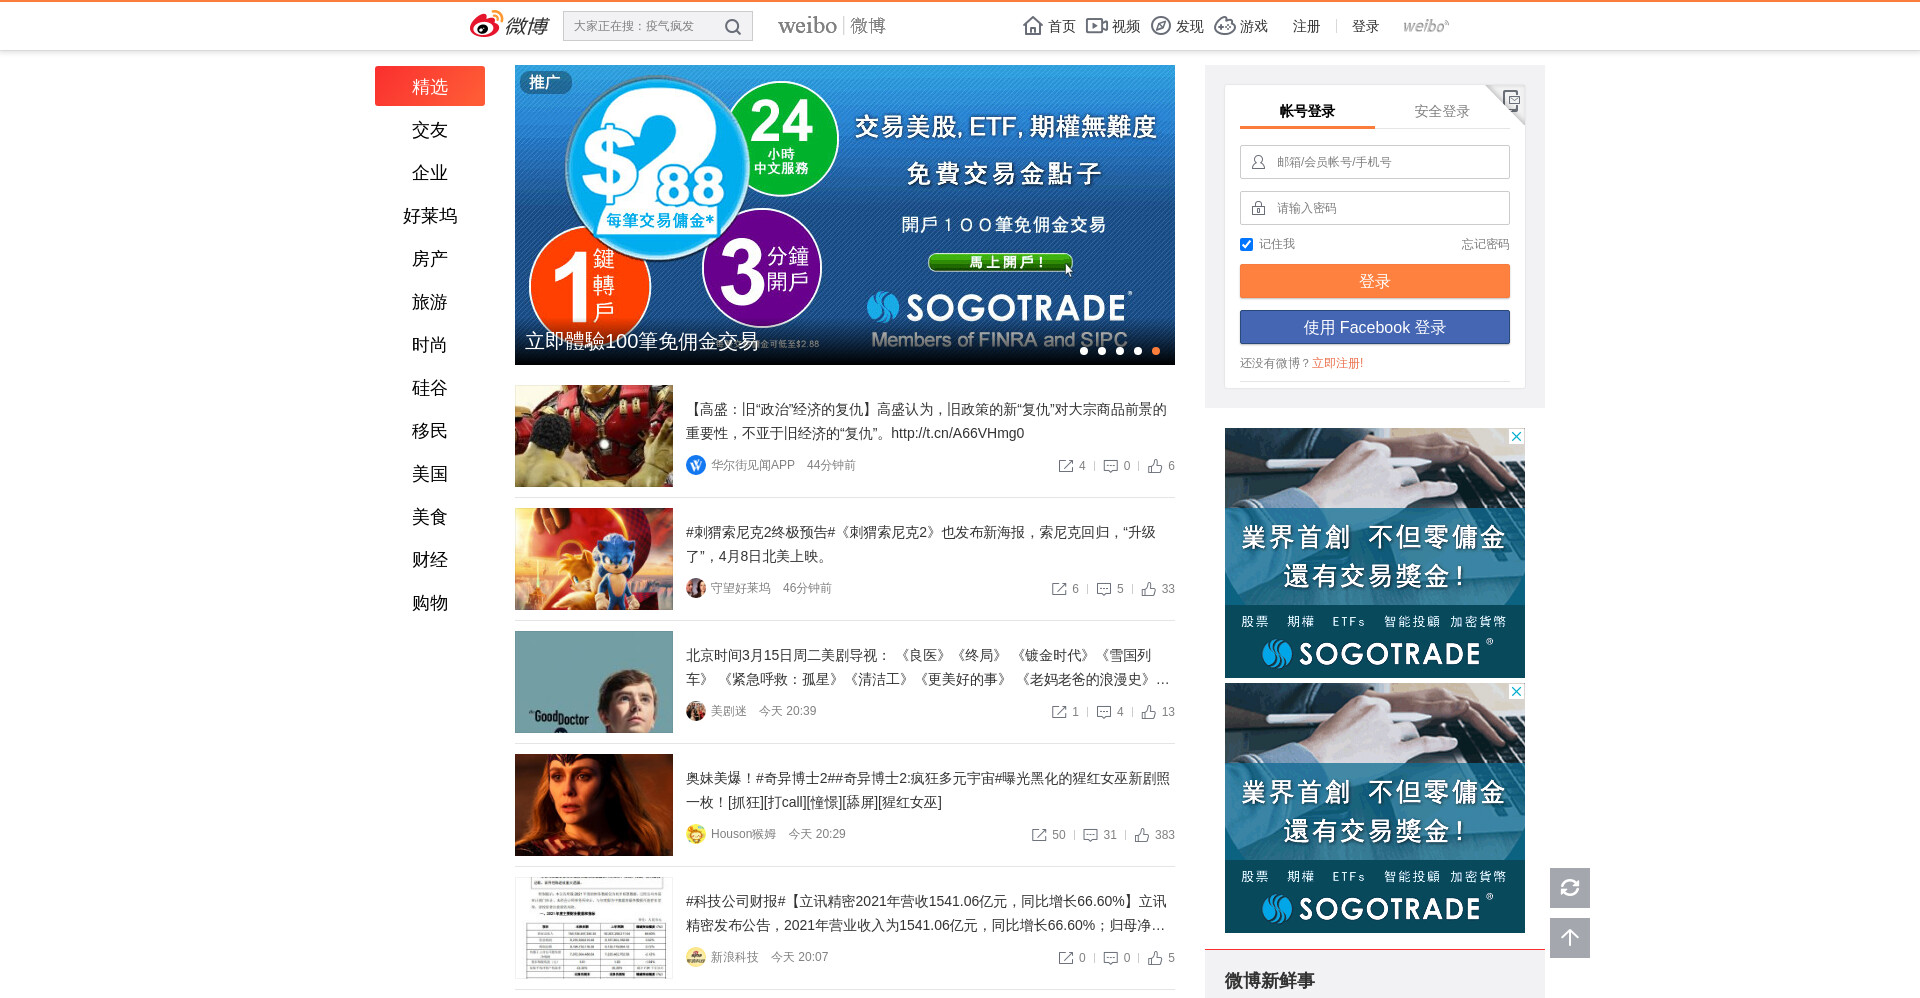Open comments on the 奇异博士2 post
The width and height of the screenshot is (1920, 998).
pyautogui.click(x=1090, y=835)
